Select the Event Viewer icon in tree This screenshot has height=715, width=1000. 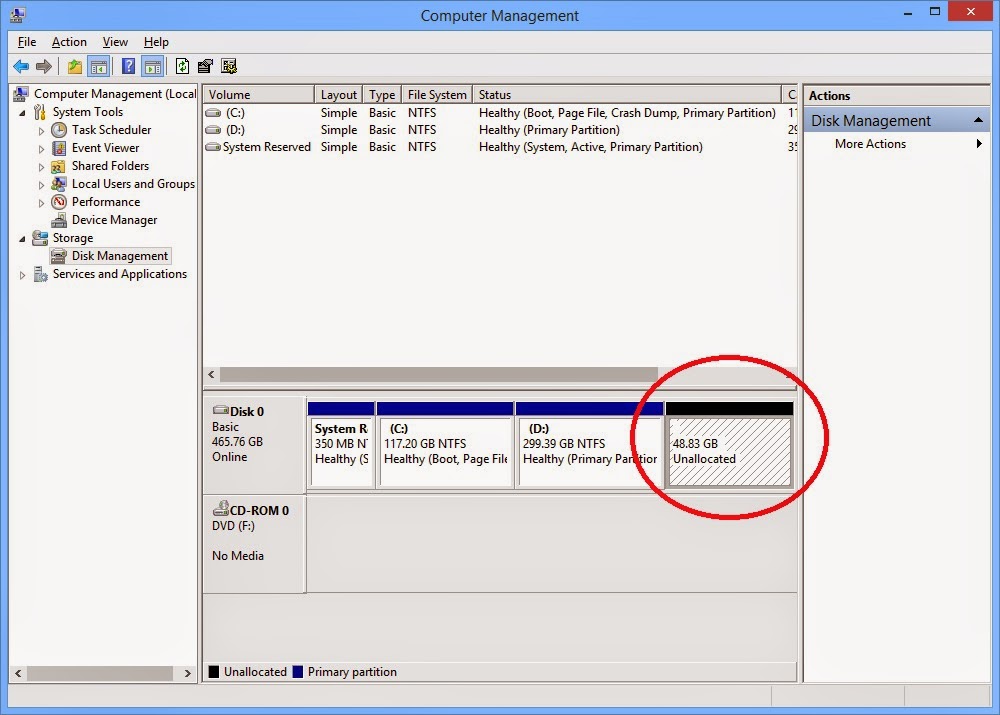pyautogui.click(x=59, y=148)
